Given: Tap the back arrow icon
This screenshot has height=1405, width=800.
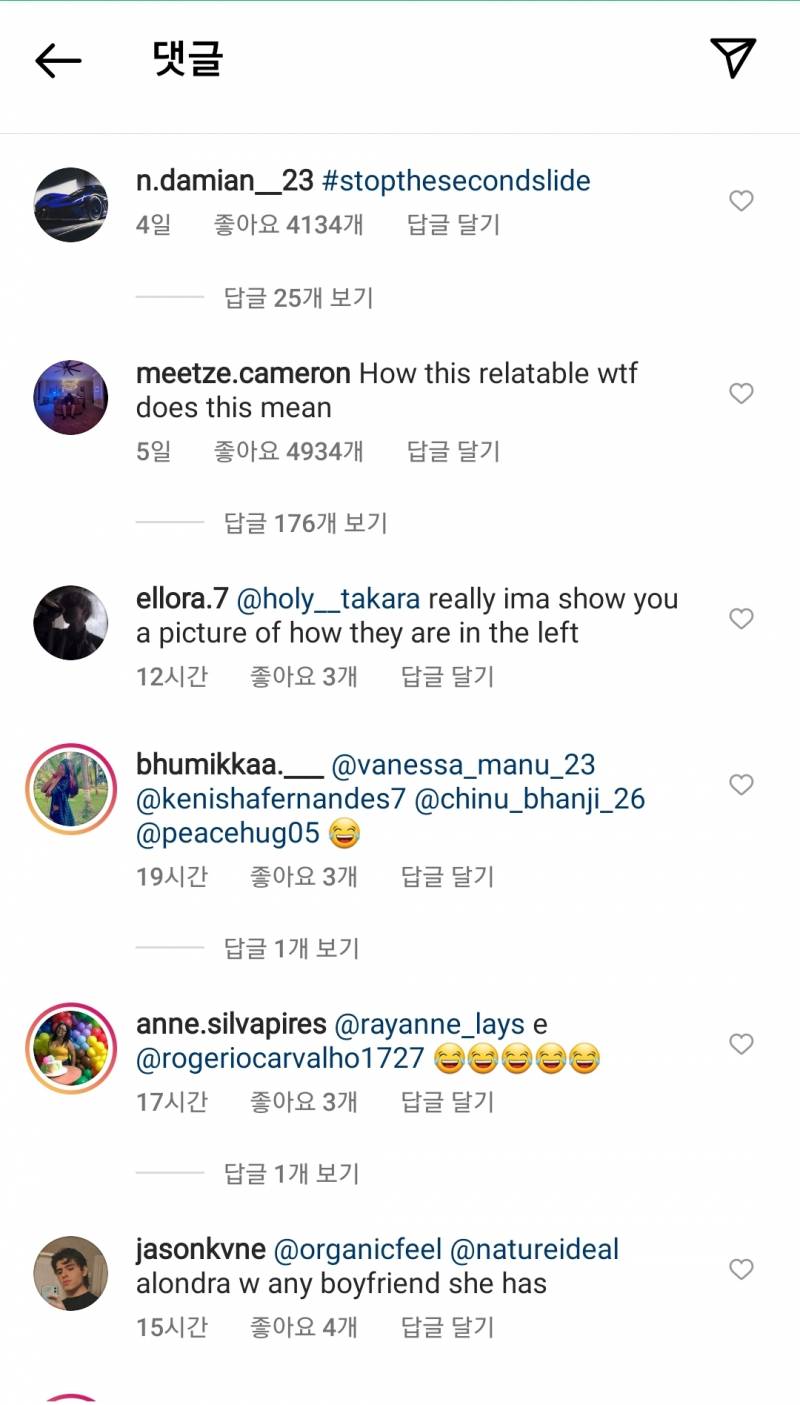Looking at the screenshot, I should pos(58,60).
